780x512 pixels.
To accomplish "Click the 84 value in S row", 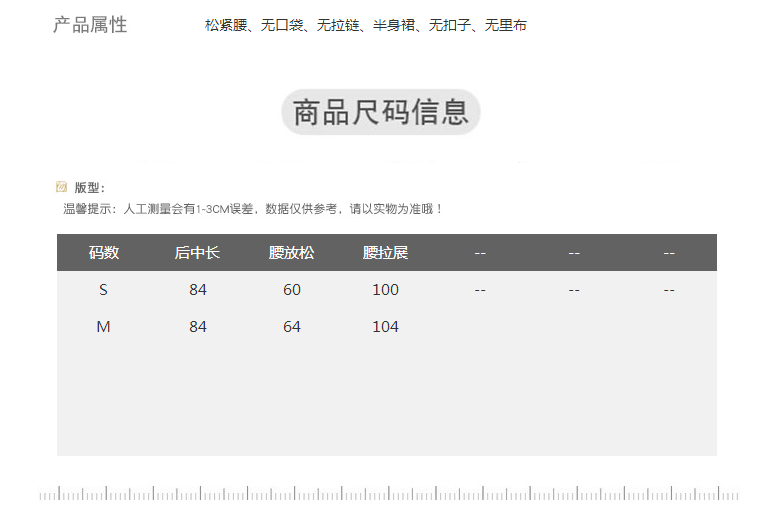I will coord(197,290).
